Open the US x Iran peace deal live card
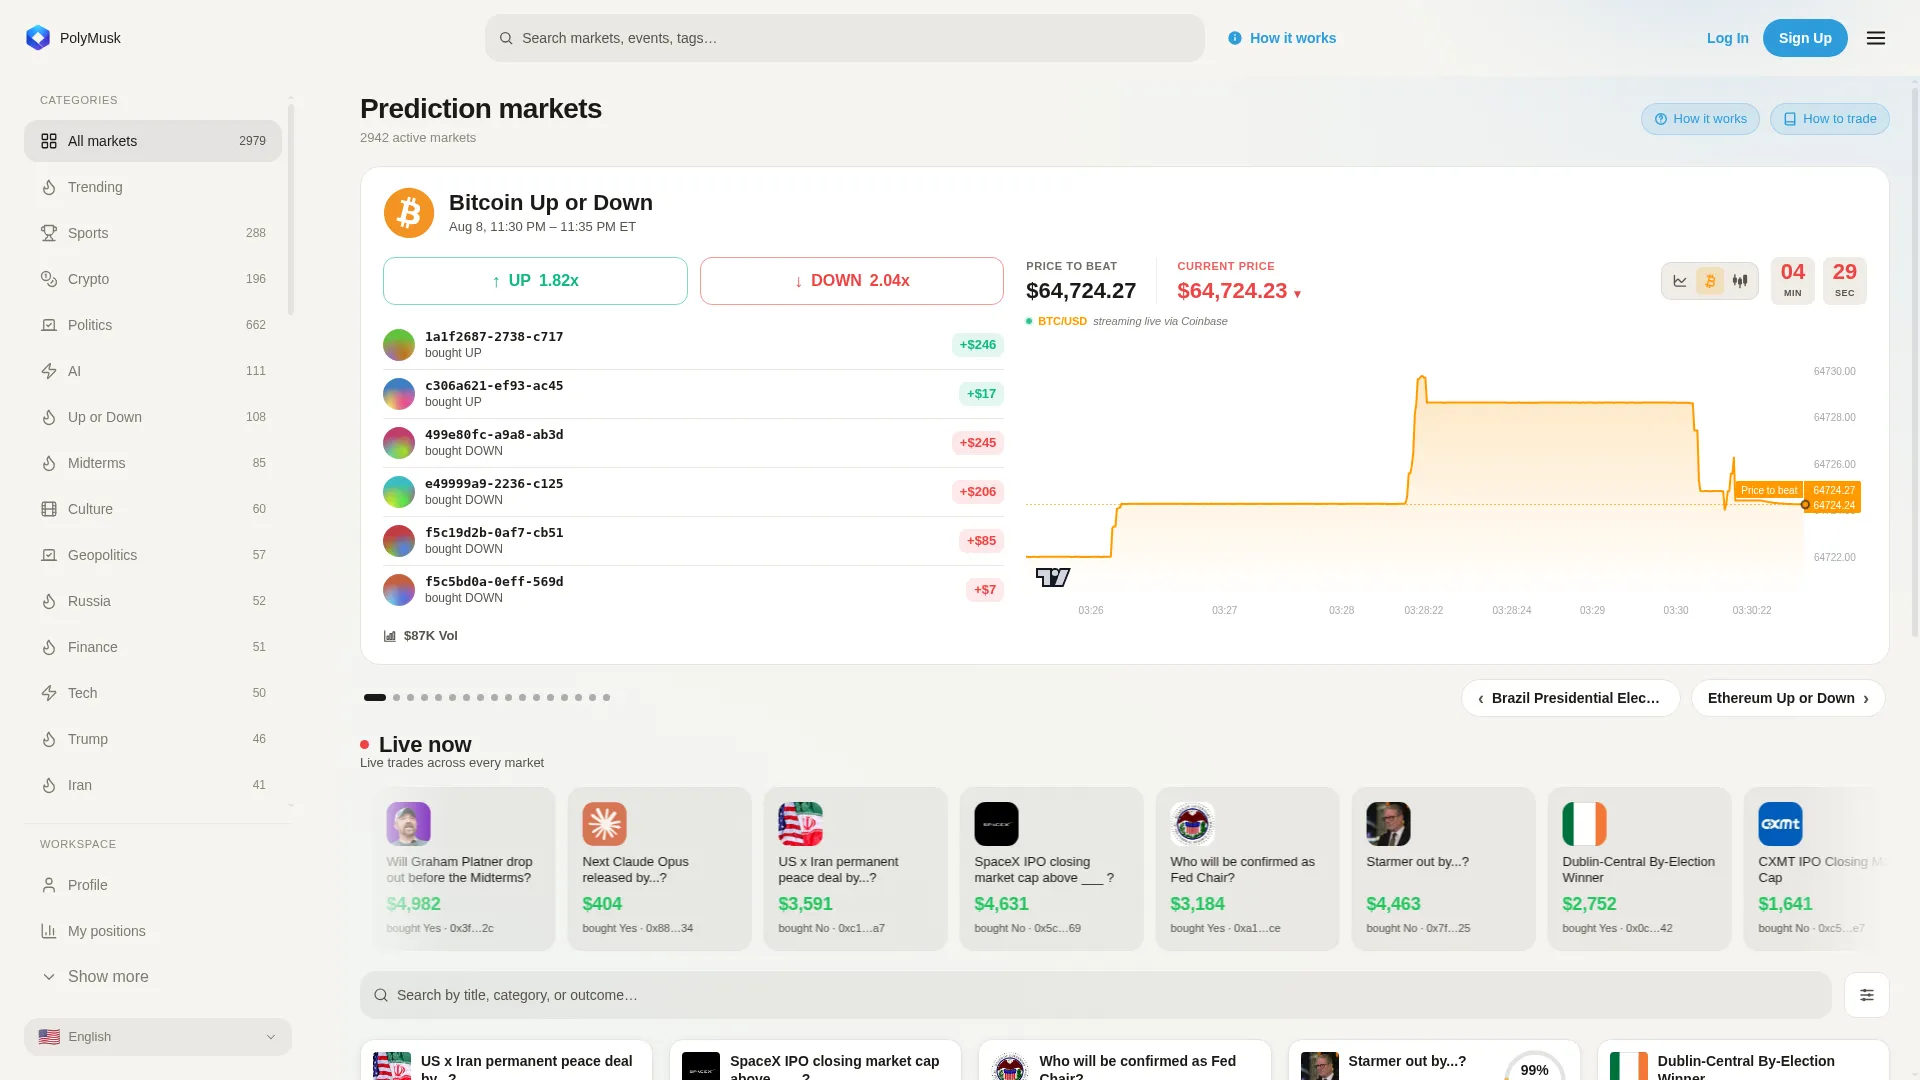This screenshot has width=1920, height=1080. click(x=856, y=869)
